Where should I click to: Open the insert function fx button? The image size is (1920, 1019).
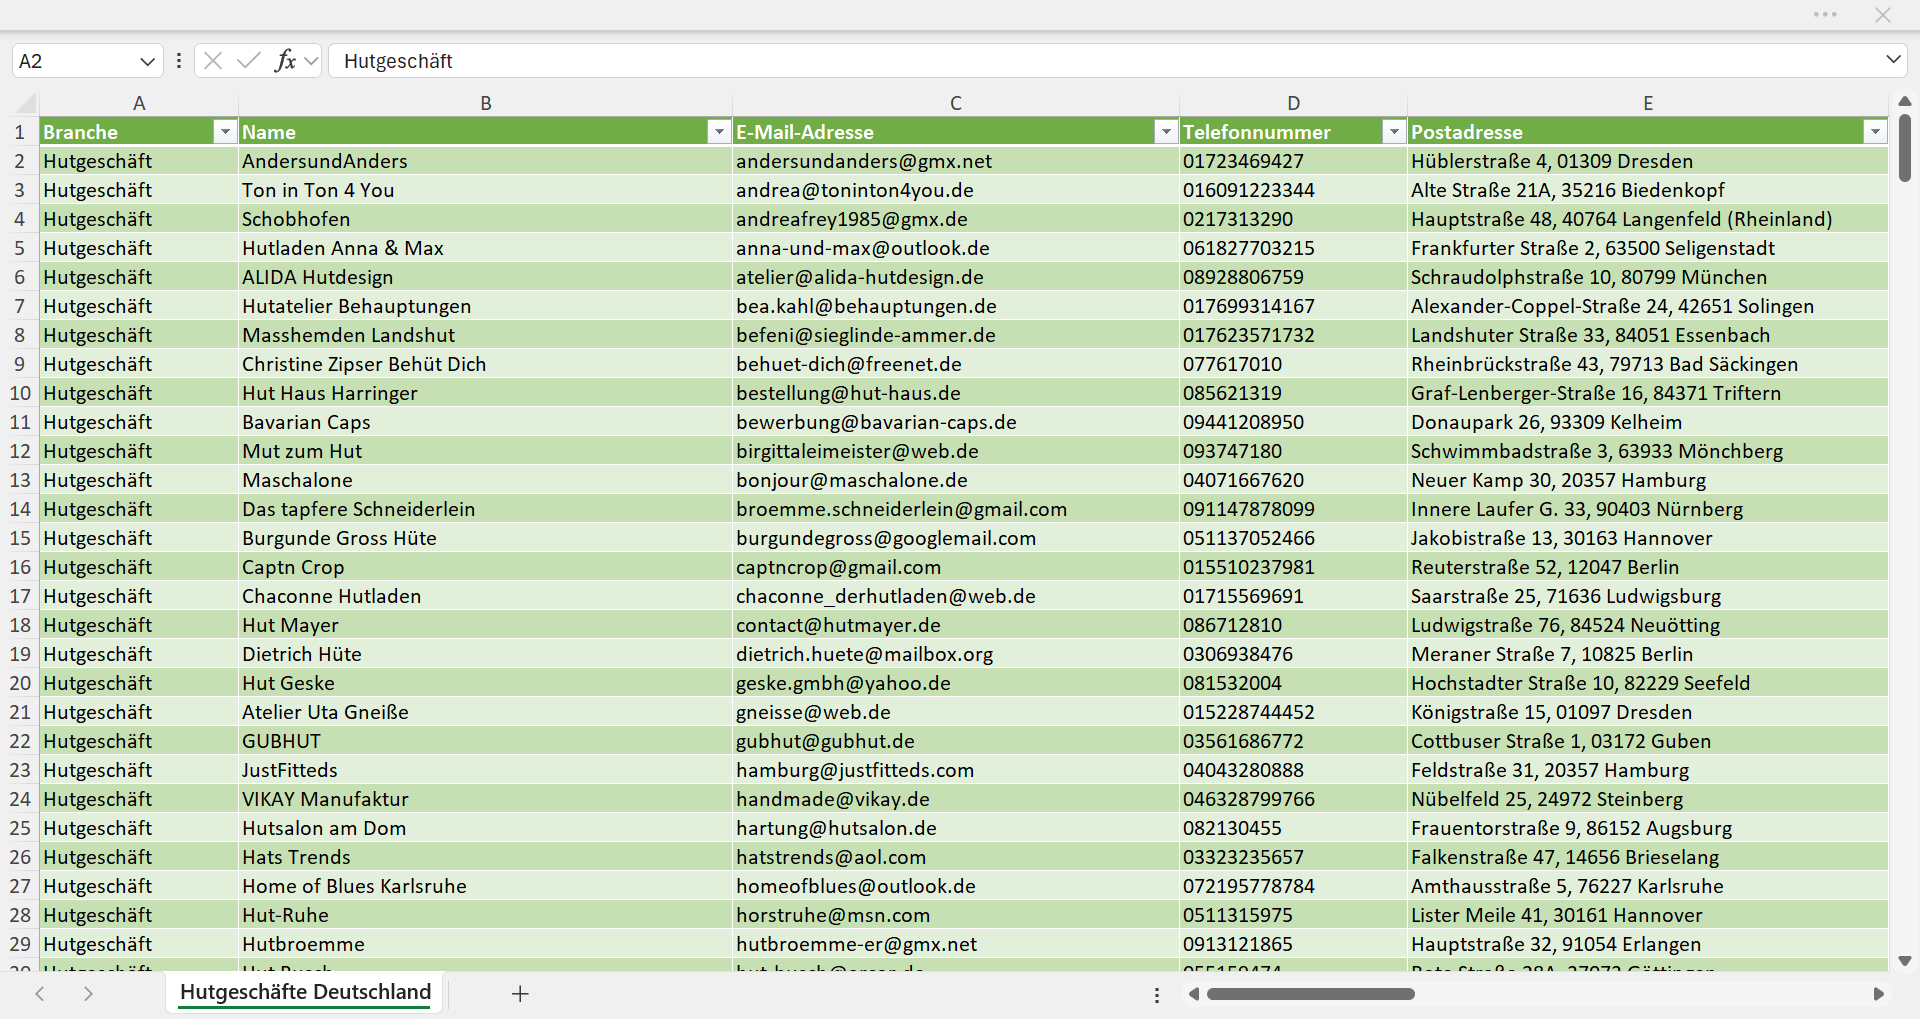point(285,61)
